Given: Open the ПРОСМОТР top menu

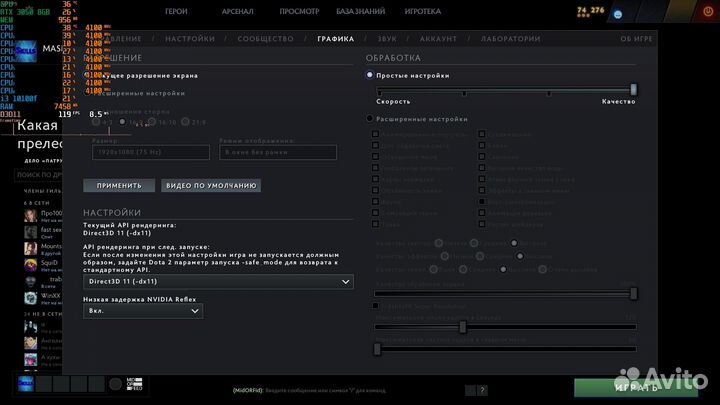Looking at the screenshot, I should coord(299,11).
